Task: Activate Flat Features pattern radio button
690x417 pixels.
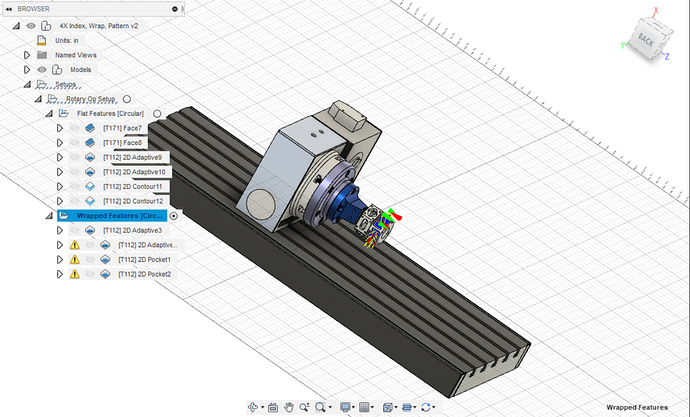Action: pyautogui.click(x=157, y=113)
